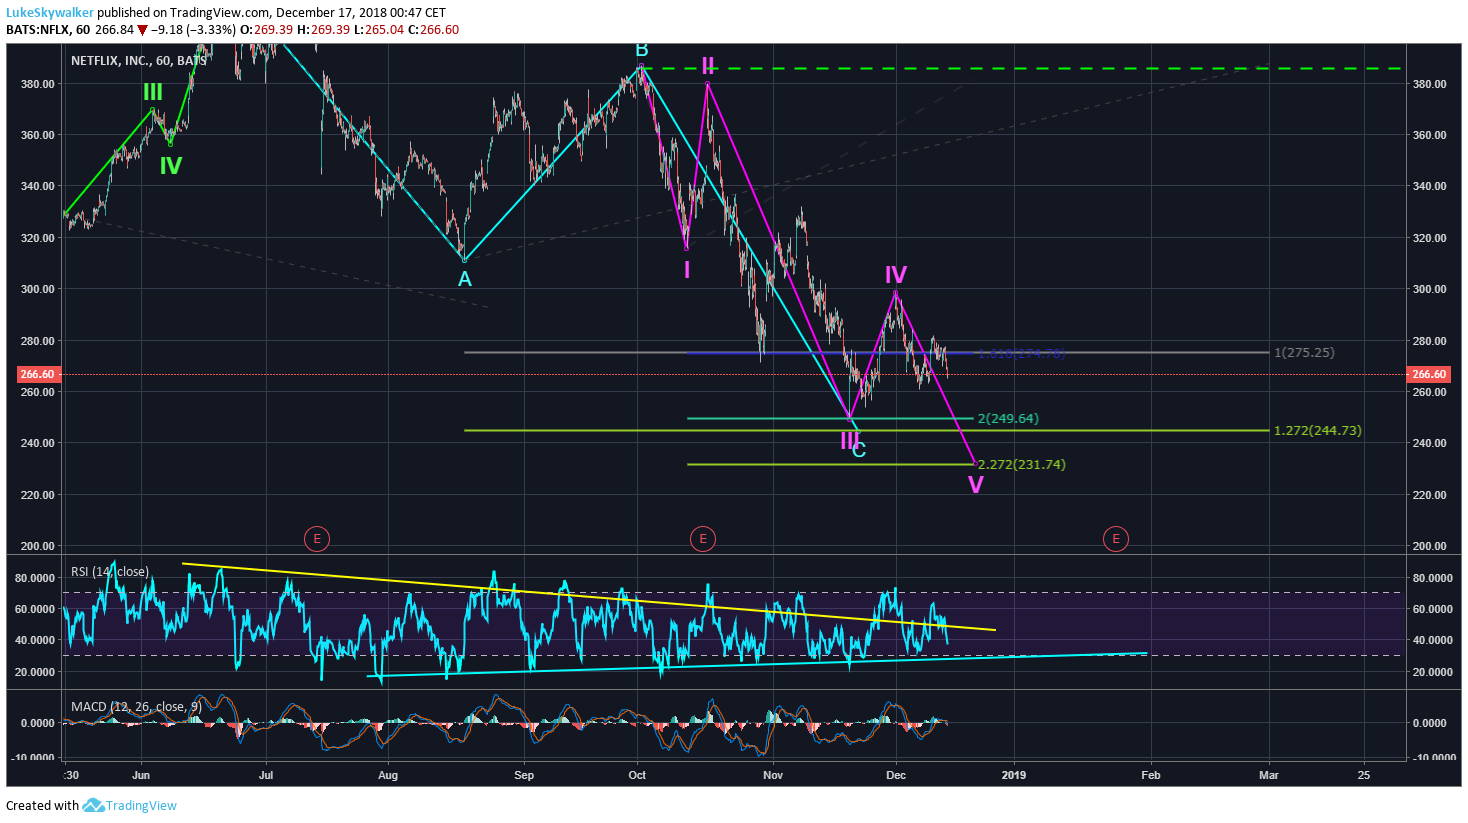This screenshot has height=823, width=1468.
Task: Click the 2019 label on the time axis
Action: 1014,775
